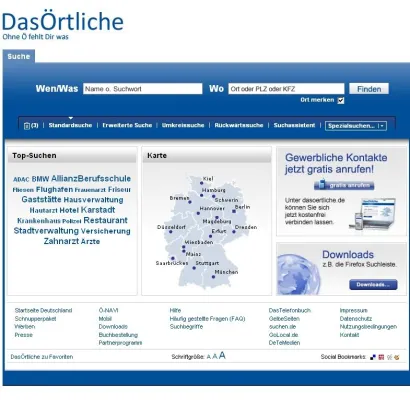This screenshot has width=410, height=400.
Task: Click Krankenhaus in Top-Suchen
Action: coord(39,221)
